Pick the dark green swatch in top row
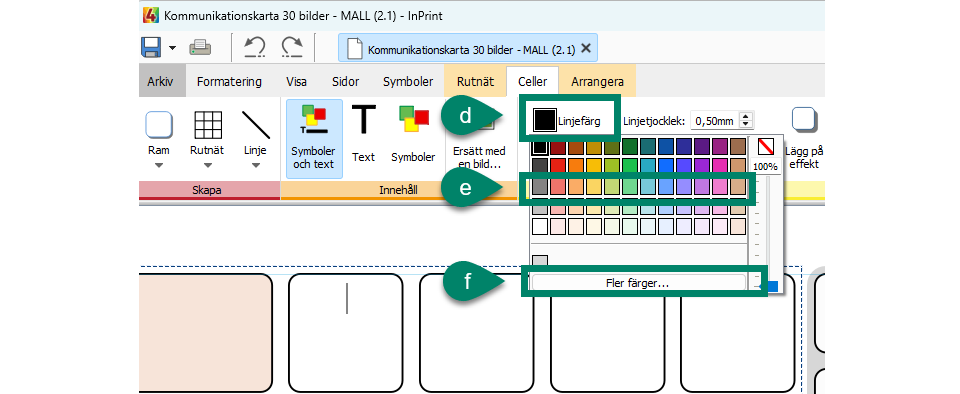The image size is (960, 394). (631, 147)
